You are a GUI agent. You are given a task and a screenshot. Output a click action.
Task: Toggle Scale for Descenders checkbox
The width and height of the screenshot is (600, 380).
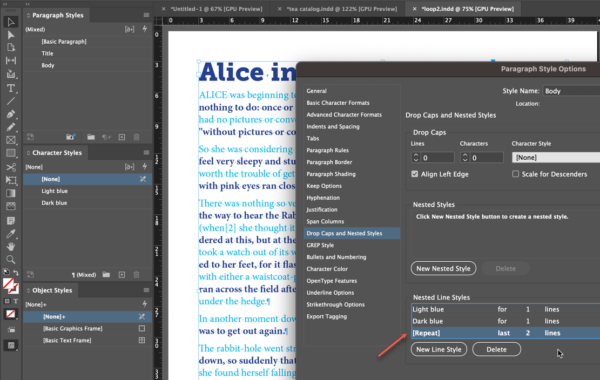pyautogui.click(x=515, y=174)
